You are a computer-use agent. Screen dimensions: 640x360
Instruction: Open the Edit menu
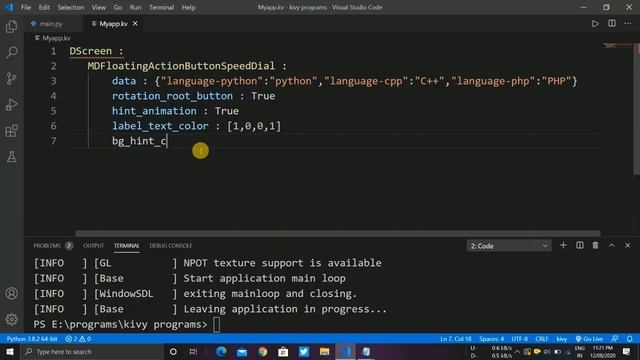click(x=44, y=7)
